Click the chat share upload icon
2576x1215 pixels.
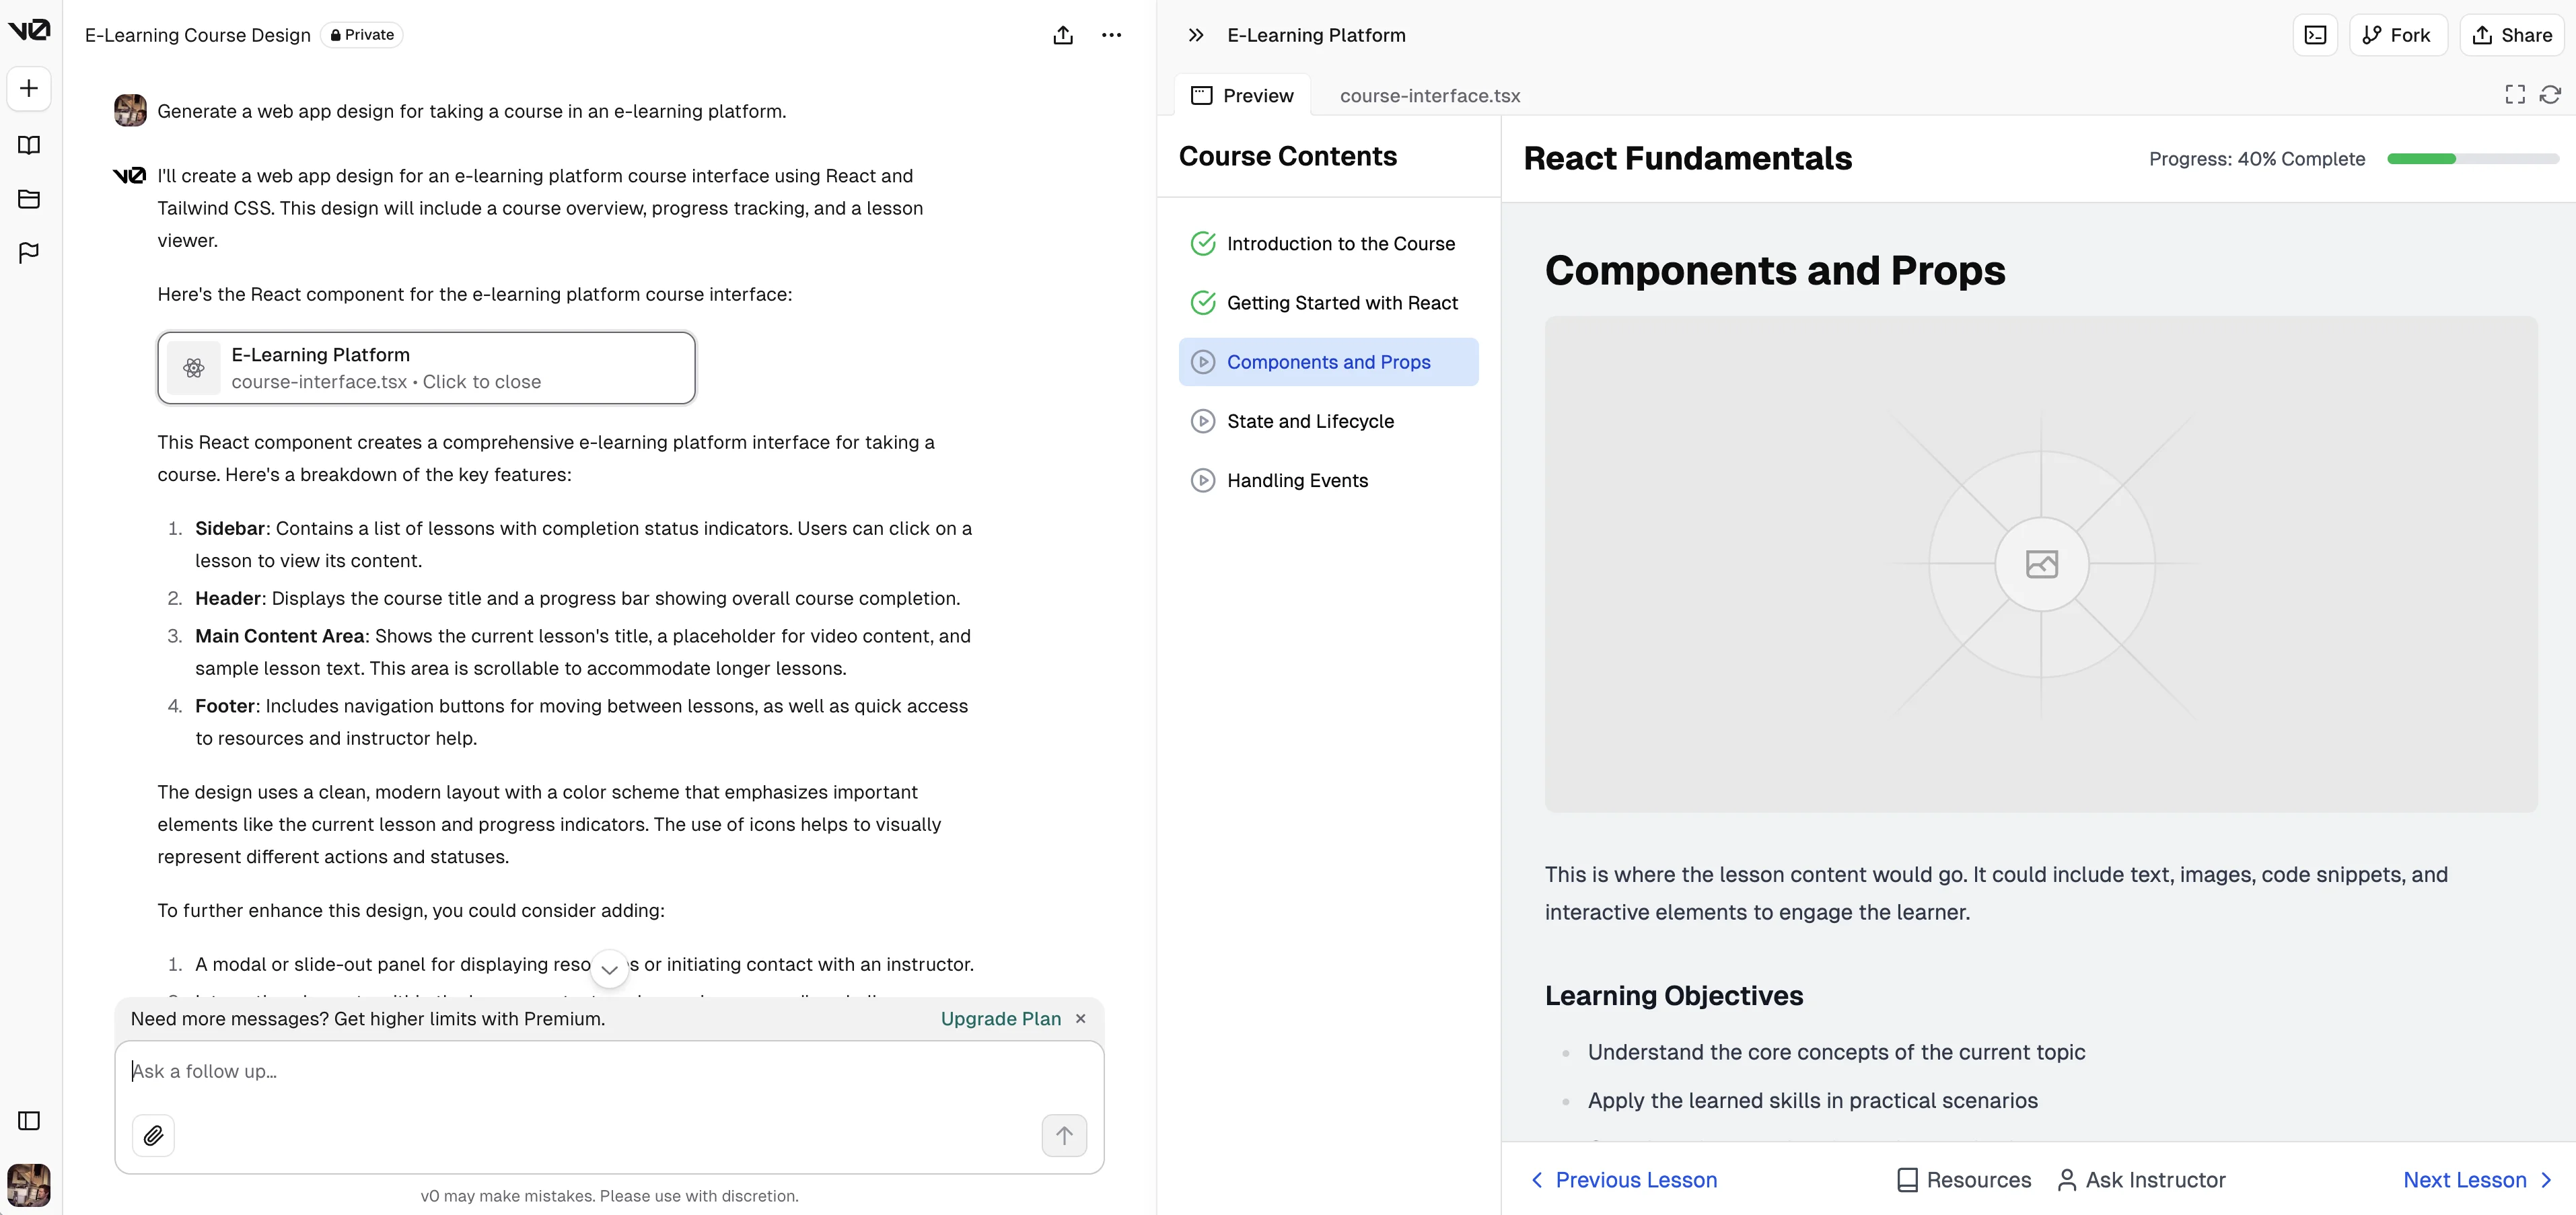(x=1063, y=35)
